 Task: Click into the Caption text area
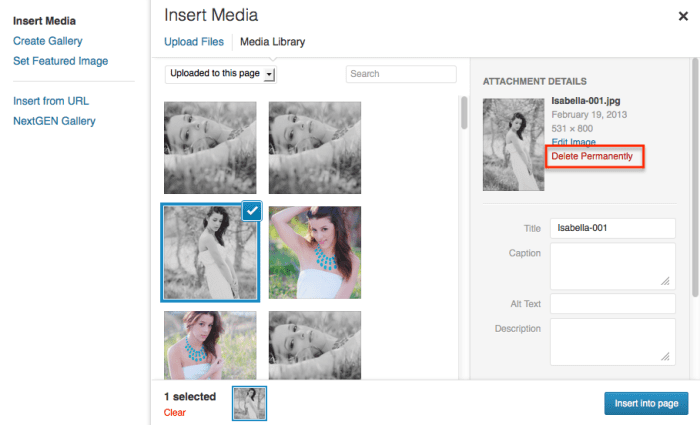pos(612,266)
